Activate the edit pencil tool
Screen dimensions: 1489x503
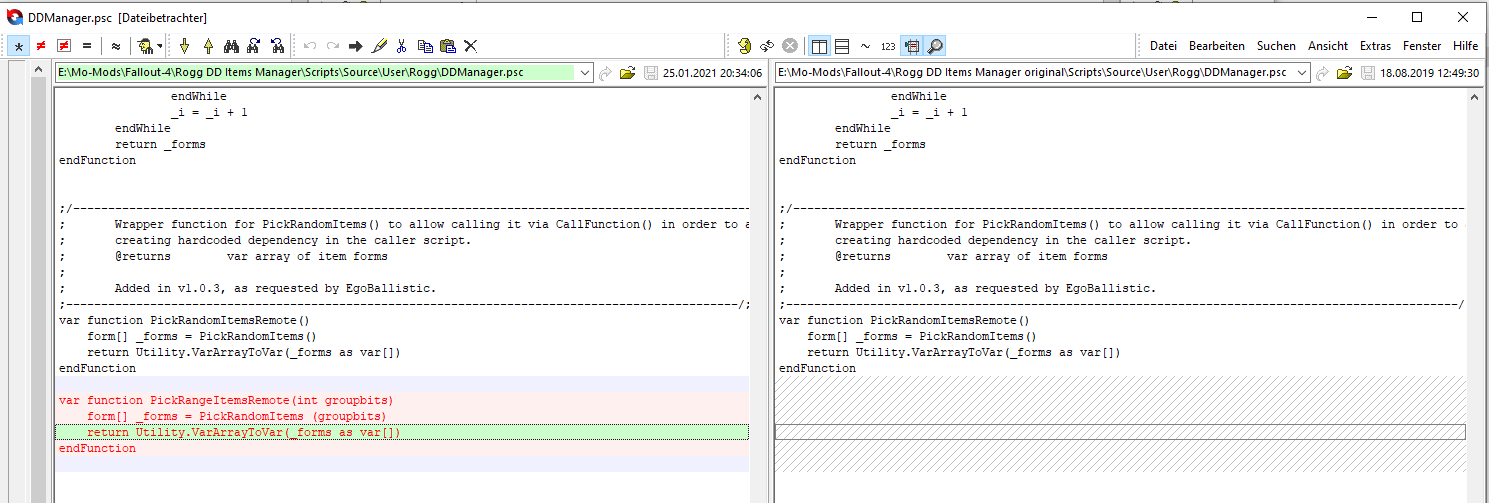pyautogui.click(x=379, y=46)
